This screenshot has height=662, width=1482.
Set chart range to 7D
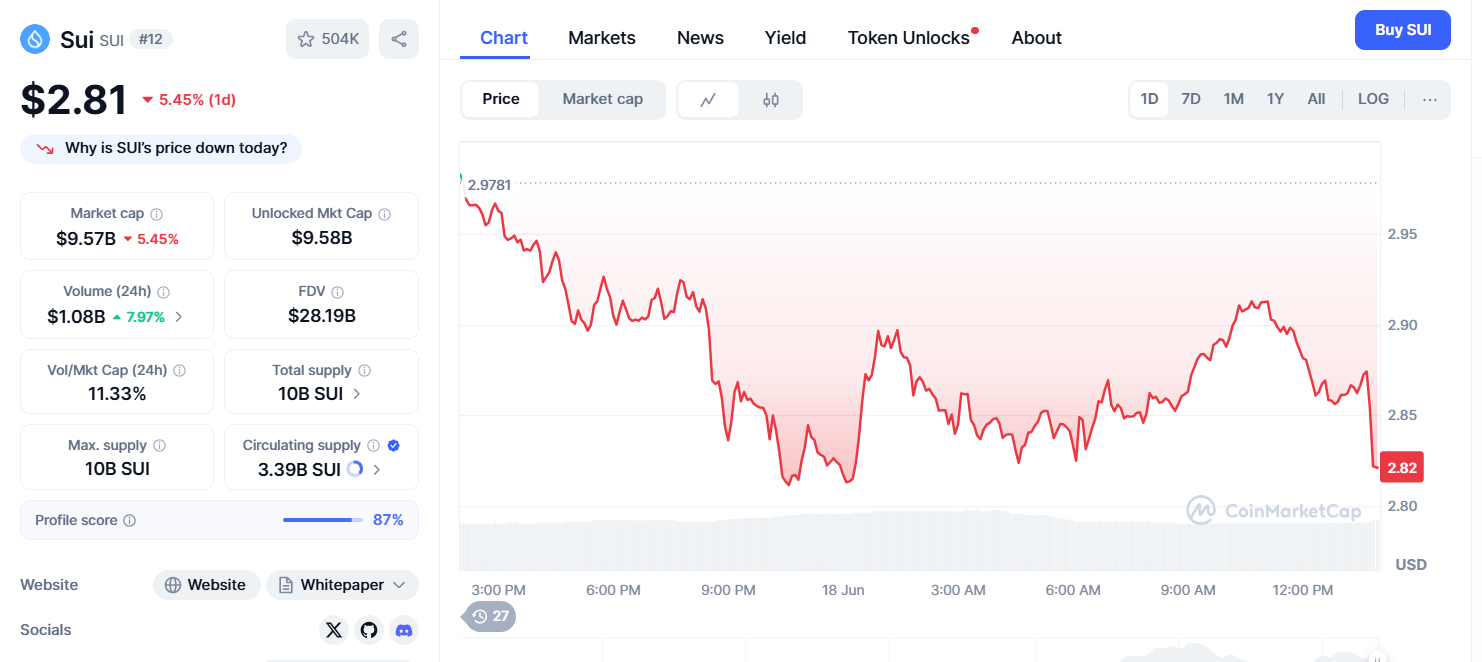point(1191,99)
